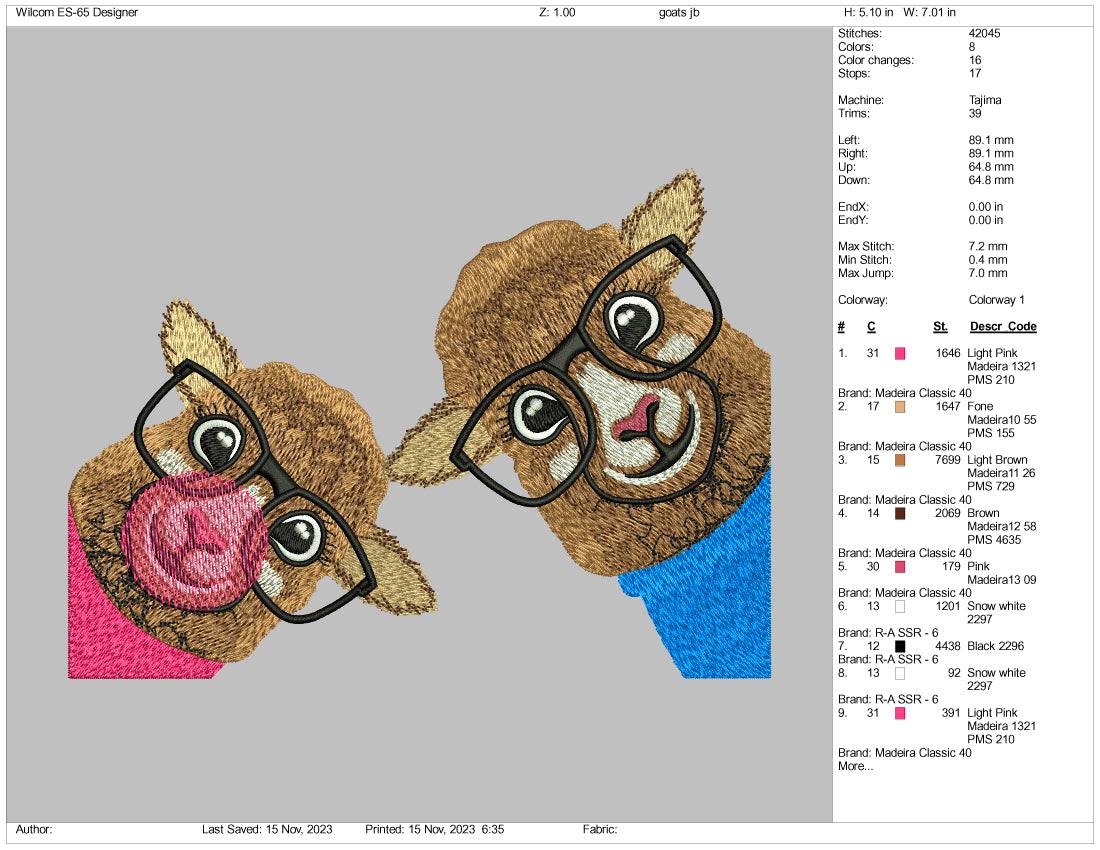Viewport: 1100px width, 850px height.
Task: Select the Light Pink swatch in row 1
Action: [x=900, y=354]
